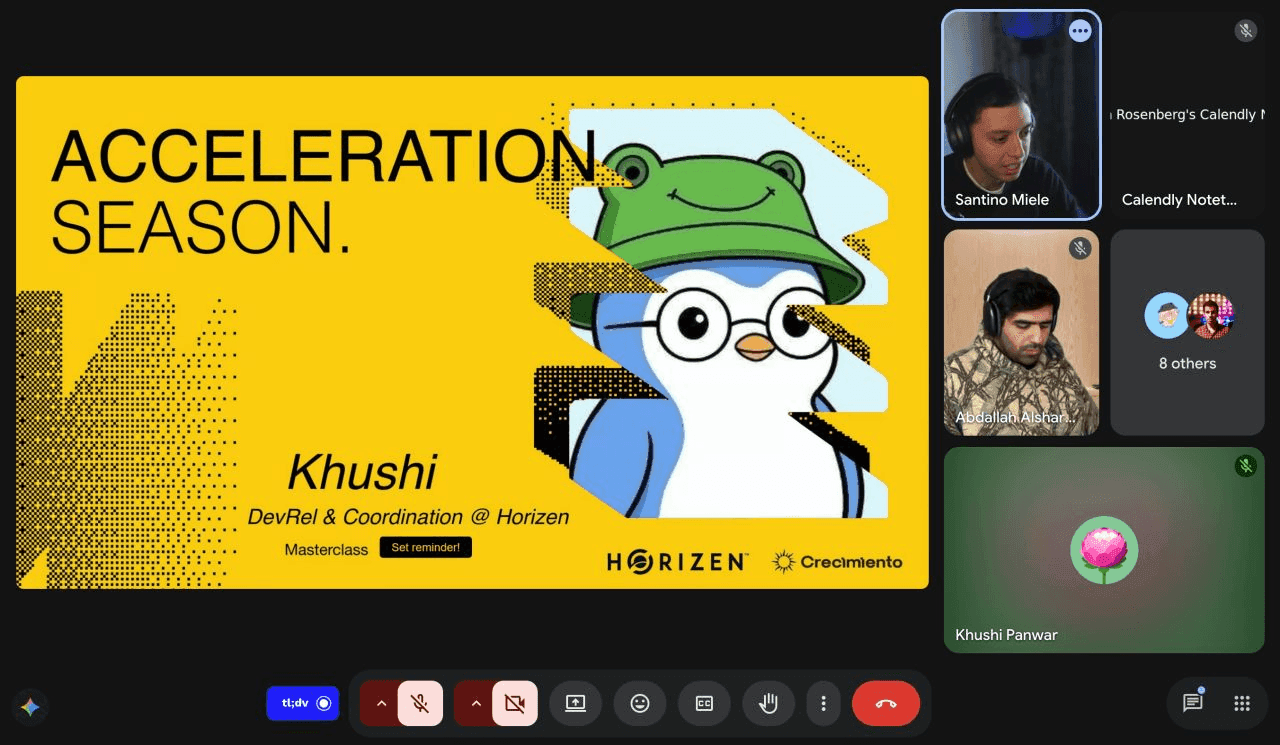Click the Masterclass label on slide
The width and height of the screenshot is (1280, 745).
(x=326, y=549)
